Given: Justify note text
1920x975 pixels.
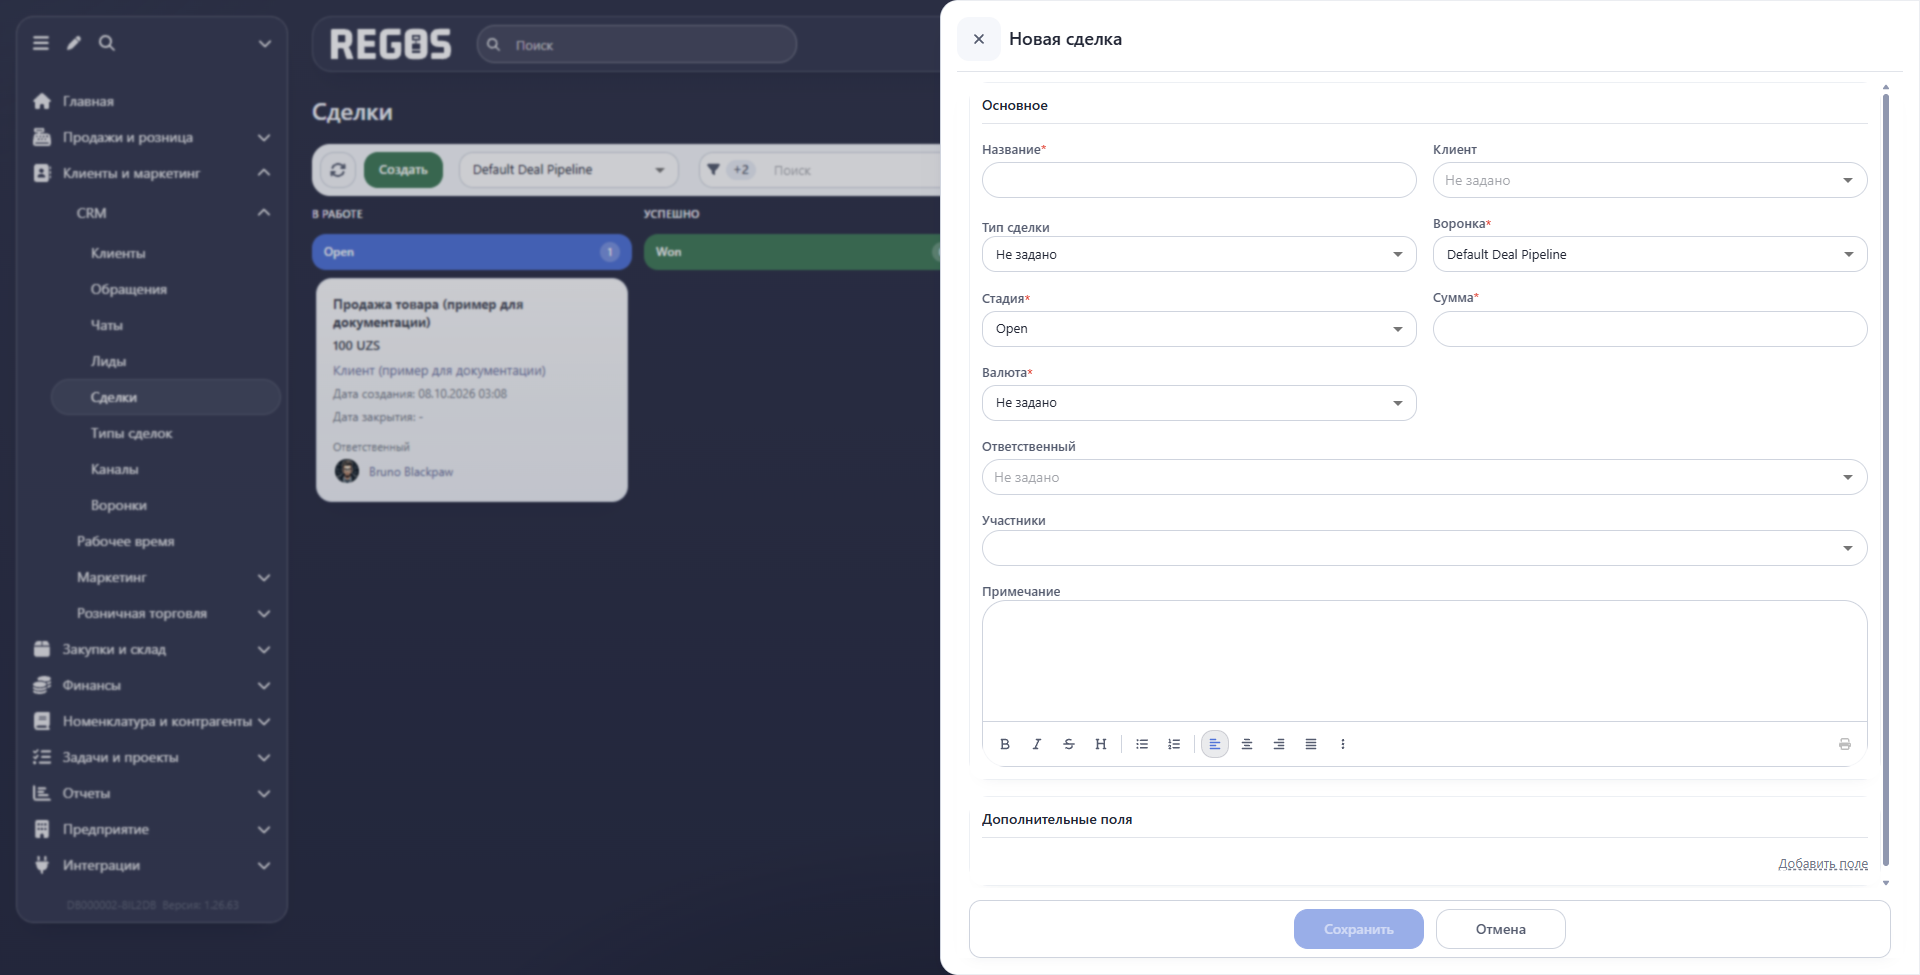Looking at the screenshot, I should pyautogui.click(x=1311, y=744).
